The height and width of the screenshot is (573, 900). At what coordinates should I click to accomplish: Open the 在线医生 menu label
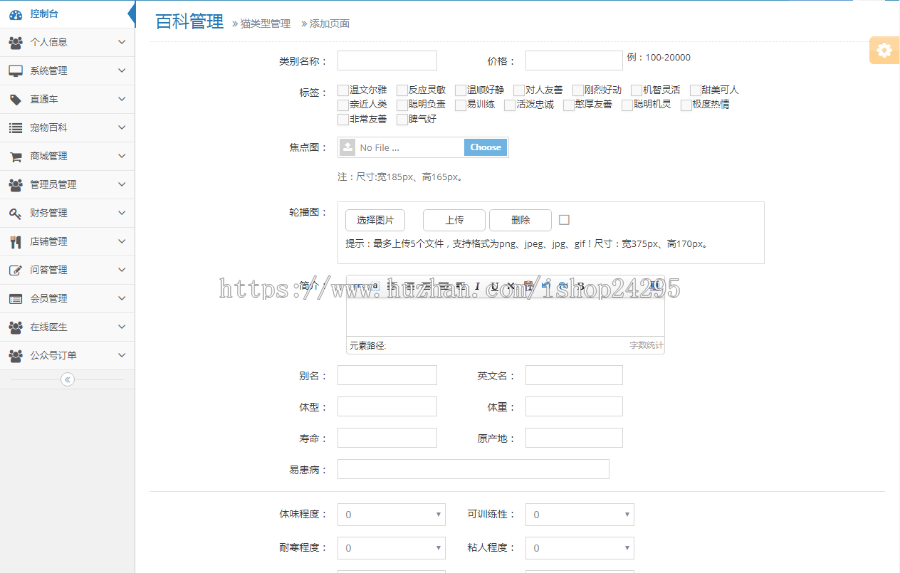pyautogui.click(x=49, y=327)
